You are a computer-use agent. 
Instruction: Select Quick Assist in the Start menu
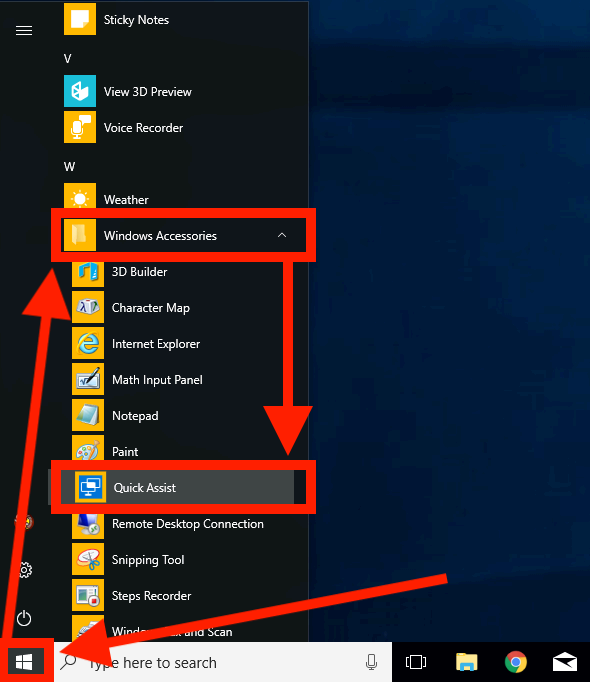click(x=178, y=487)
